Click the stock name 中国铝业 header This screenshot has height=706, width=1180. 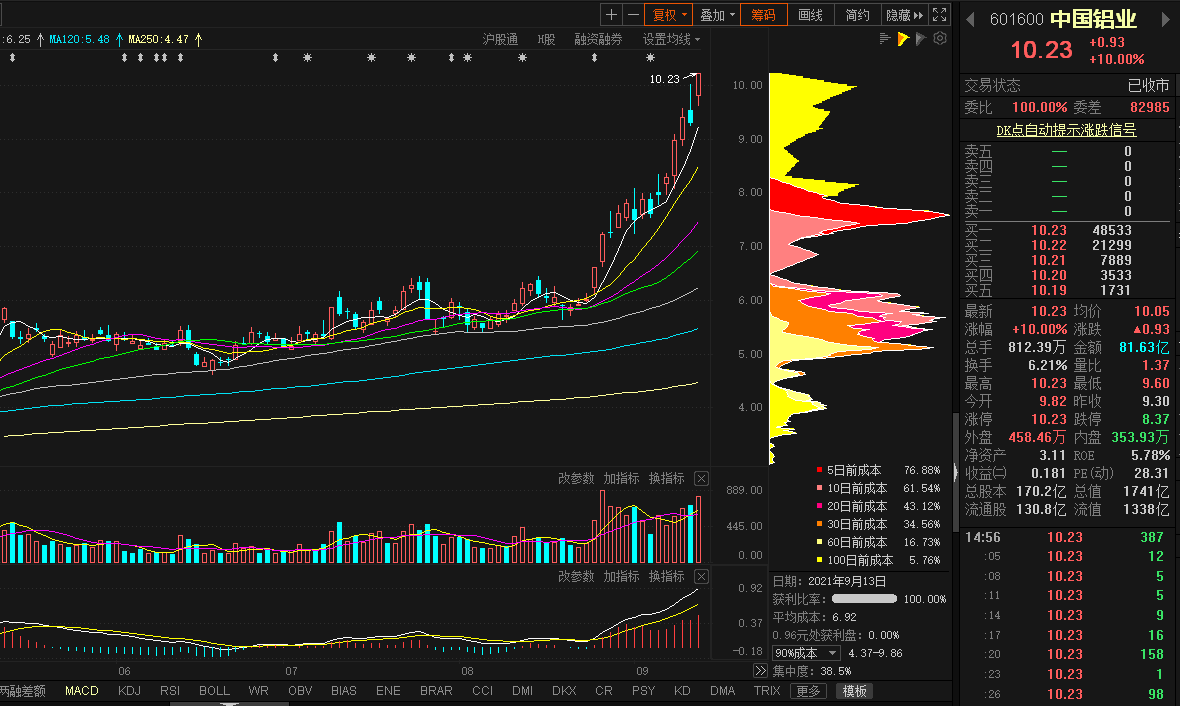(1093, 19)
